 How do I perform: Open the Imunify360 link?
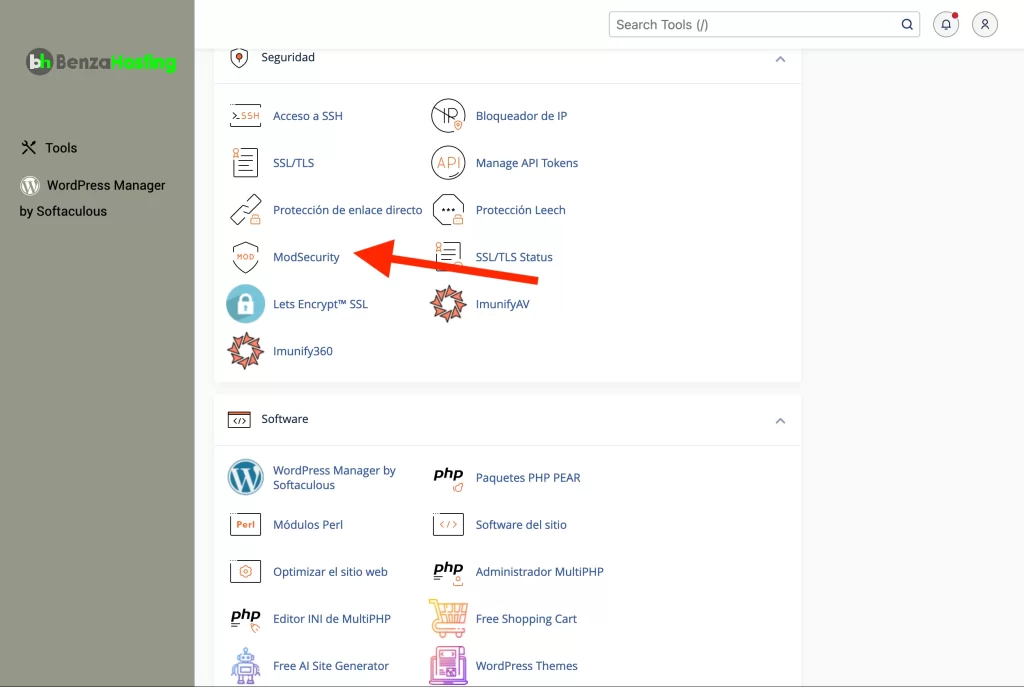click(302, 351)
